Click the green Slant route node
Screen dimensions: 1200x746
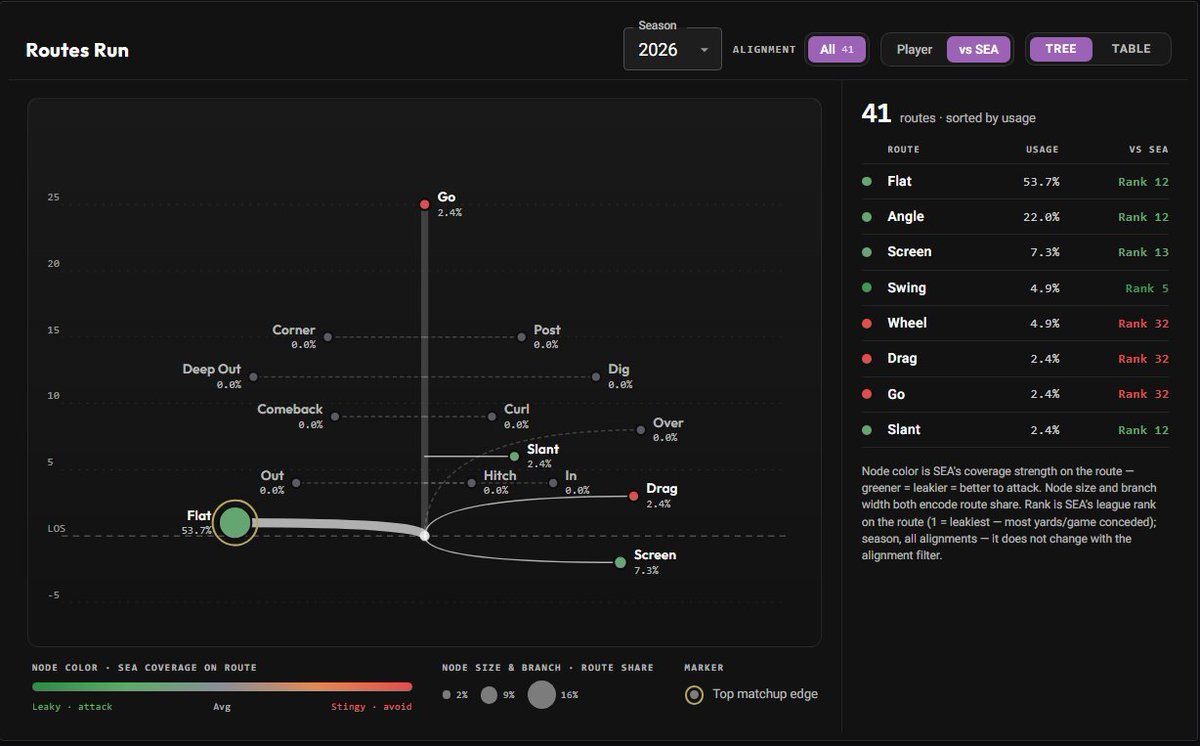514,456
